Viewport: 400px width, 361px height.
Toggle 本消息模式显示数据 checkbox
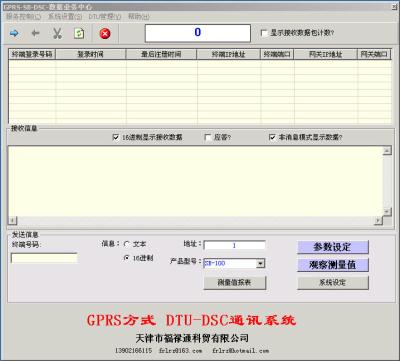pos(272,137)
